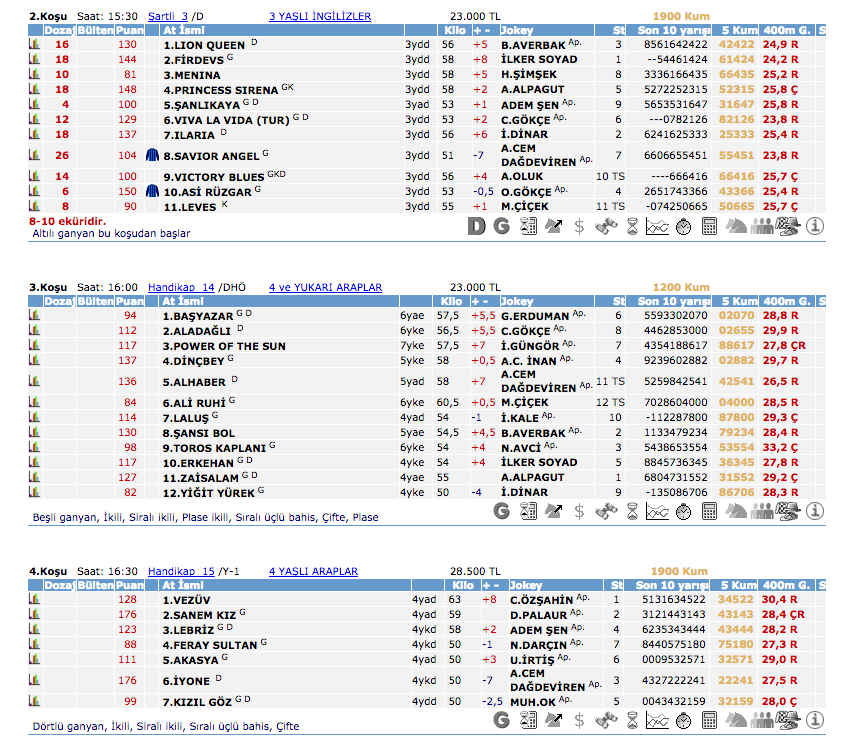
Task: Click the '3 YAŞLI İNGİLİZLER' link
Action: [x=320, y=17]
